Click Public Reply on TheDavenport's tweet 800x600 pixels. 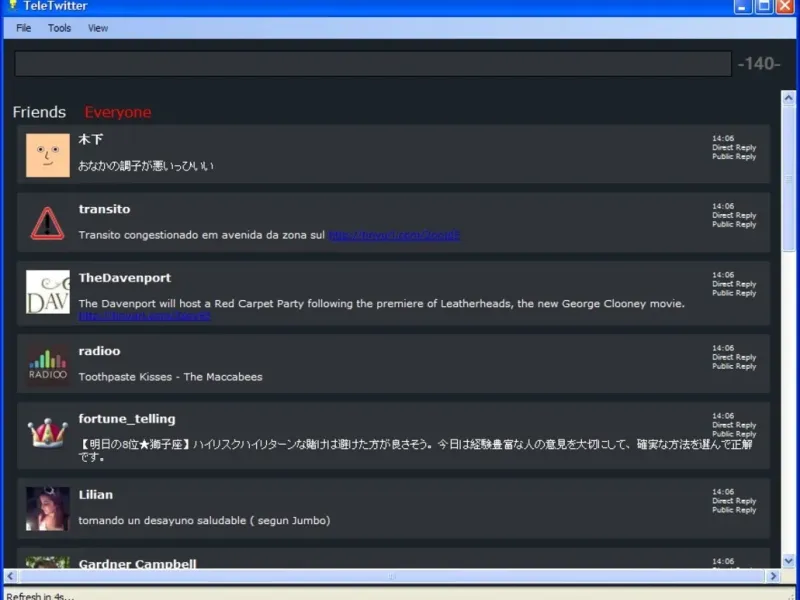coord(734,293)
